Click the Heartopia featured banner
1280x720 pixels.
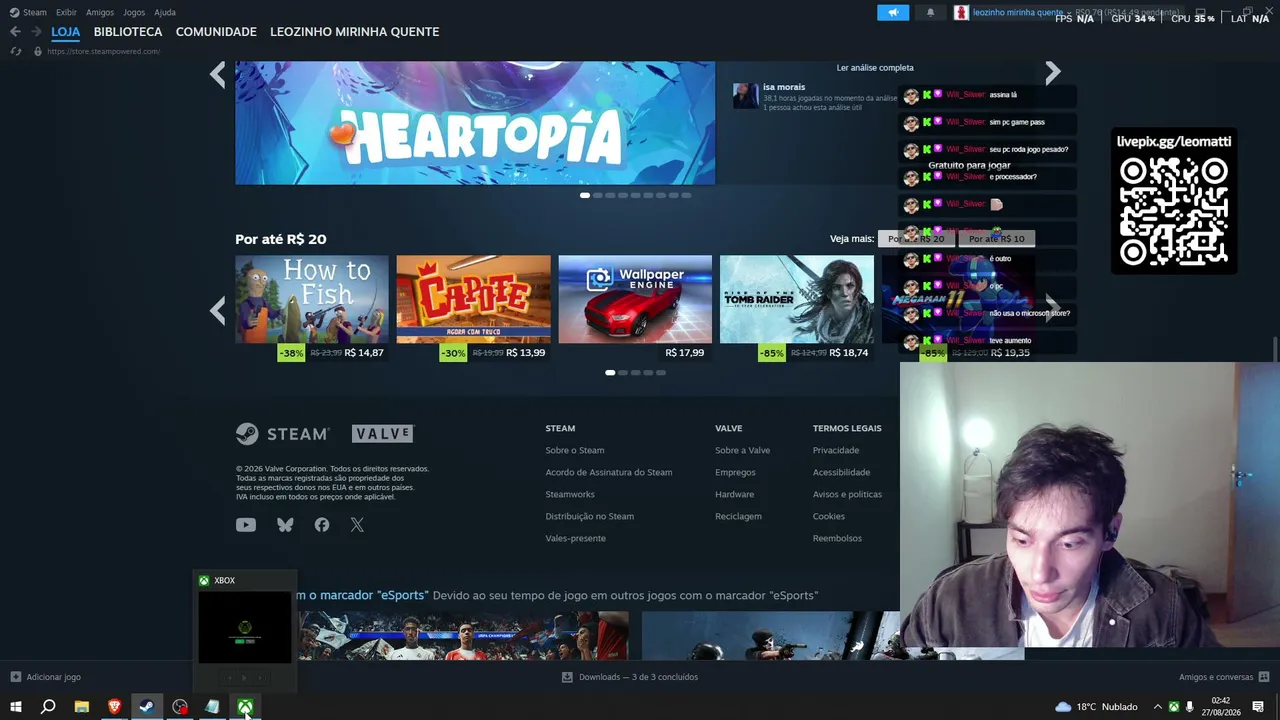(x=475, y=123)
